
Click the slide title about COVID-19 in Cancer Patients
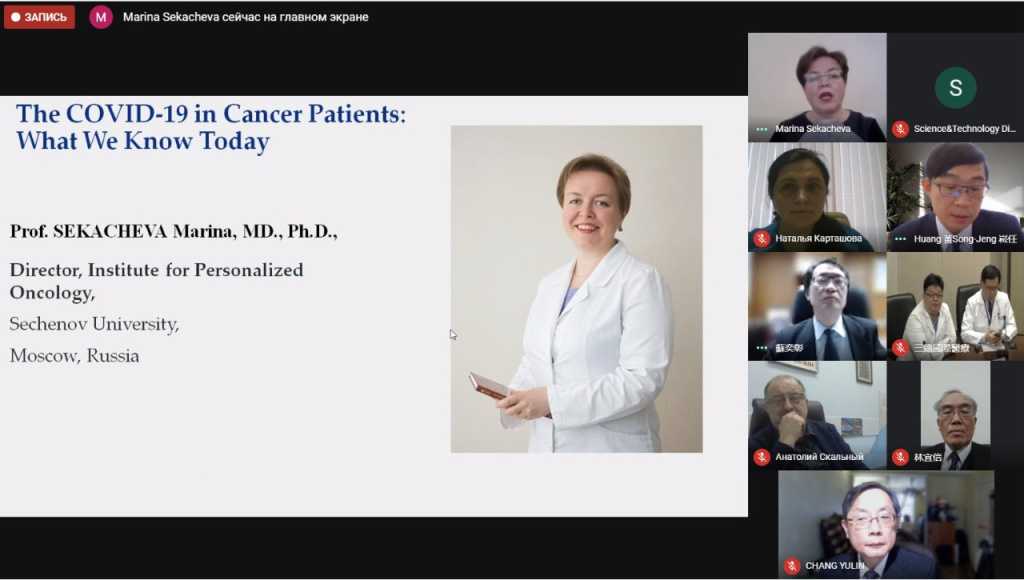[210, 127]
